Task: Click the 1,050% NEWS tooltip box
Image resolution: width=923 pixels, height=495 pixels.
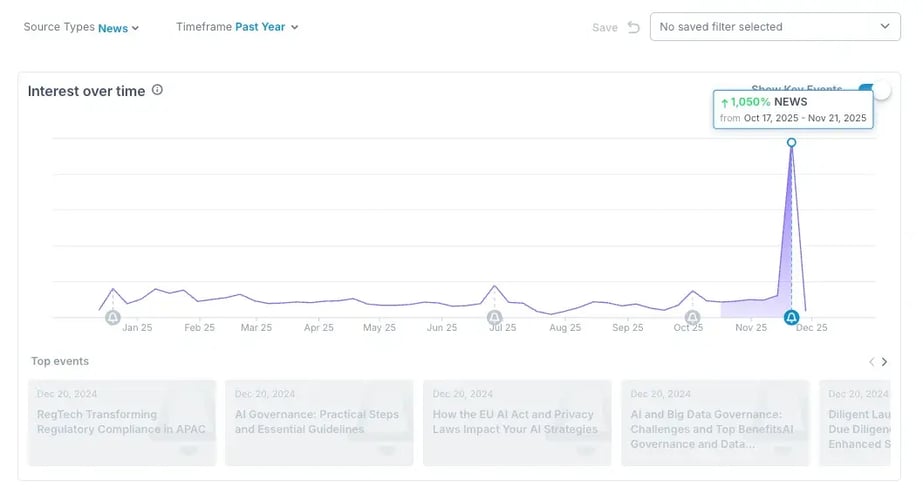Action: pos(792,109)
